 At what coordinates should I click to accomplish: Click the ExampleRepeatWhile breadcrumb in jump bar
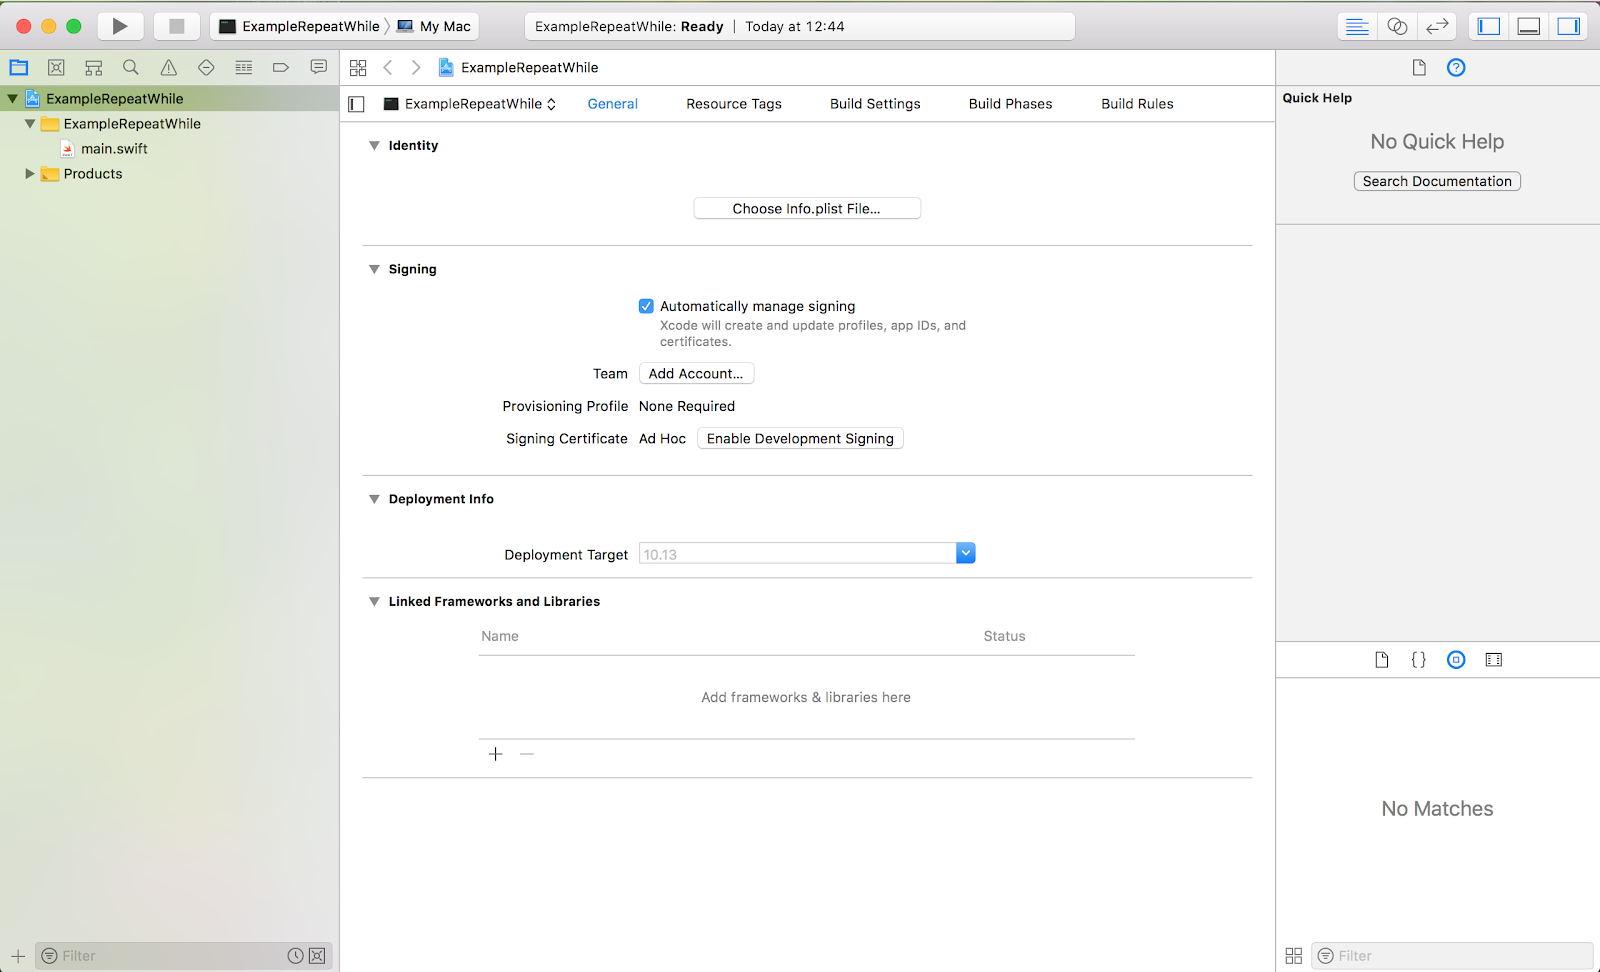(518, 68)
